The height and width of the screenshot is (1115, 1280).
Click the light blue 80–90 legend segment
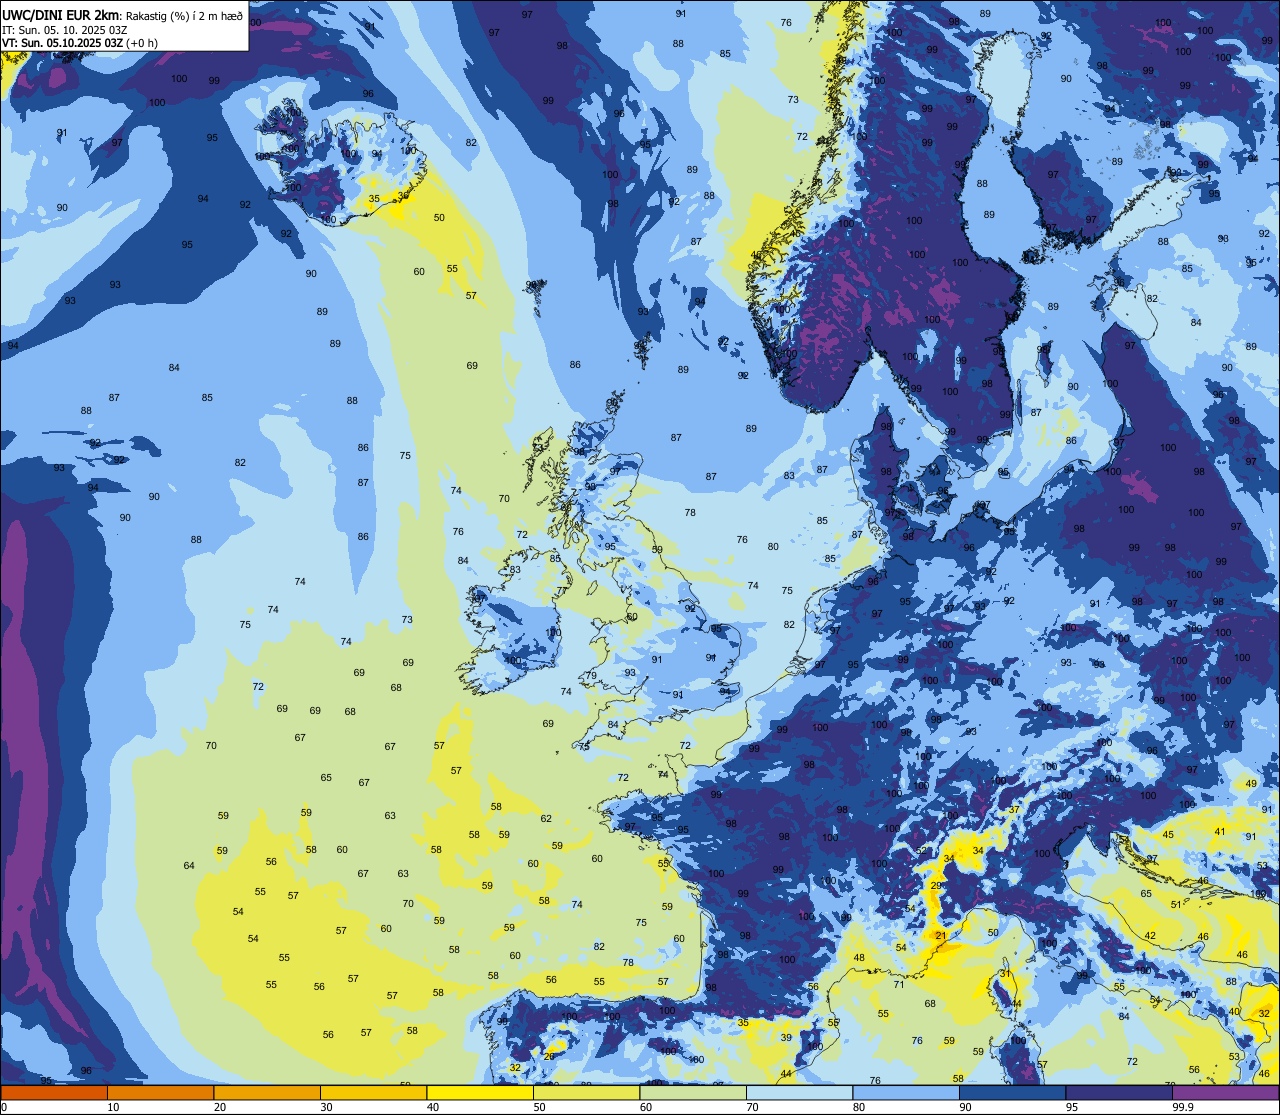coord(906,1092)
